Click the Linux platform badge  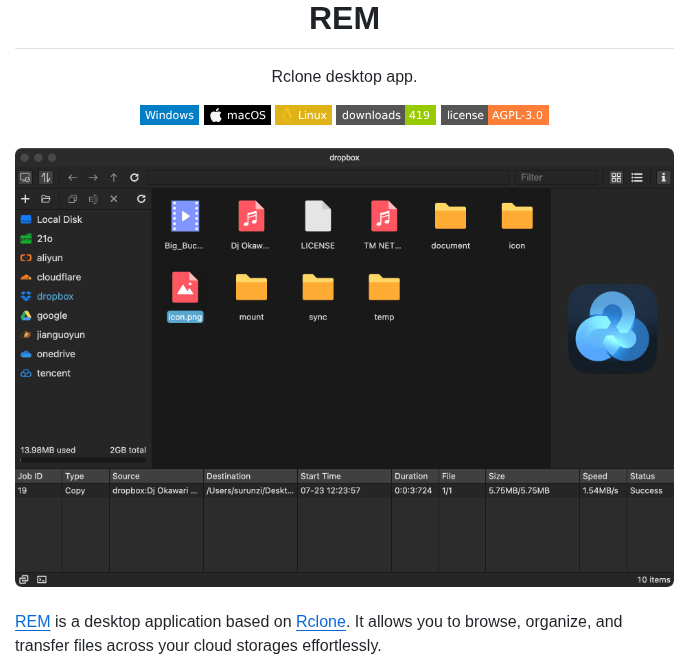303,115
